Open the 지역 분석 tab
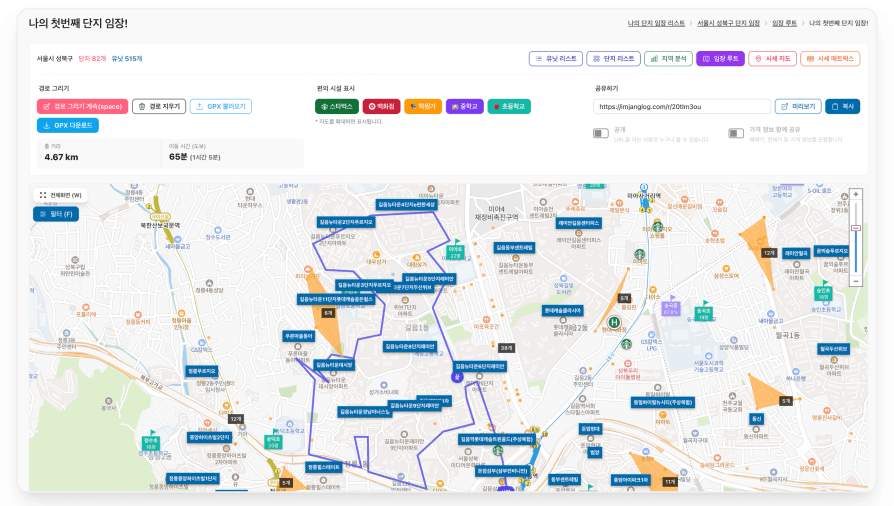Screen dimensions: 894x506 pyautogui.click(x=668, y=59)
